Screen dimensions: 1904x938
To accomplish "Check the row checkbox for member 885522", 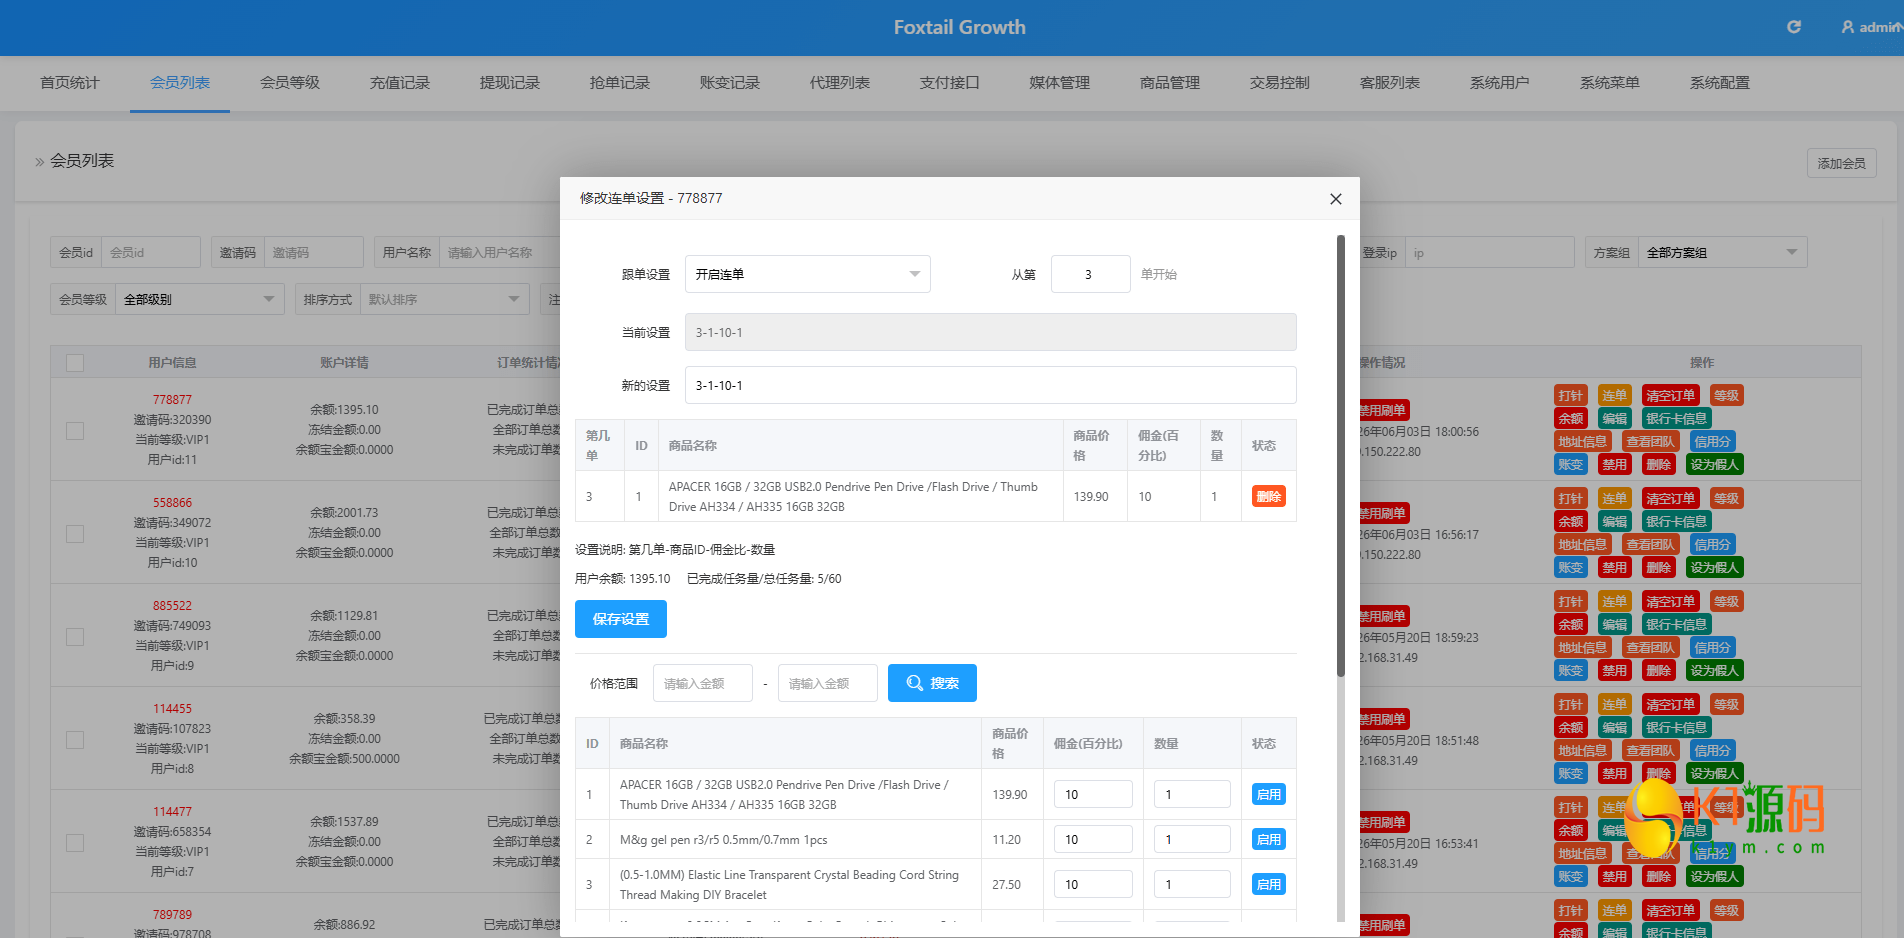I will (75, 636).
